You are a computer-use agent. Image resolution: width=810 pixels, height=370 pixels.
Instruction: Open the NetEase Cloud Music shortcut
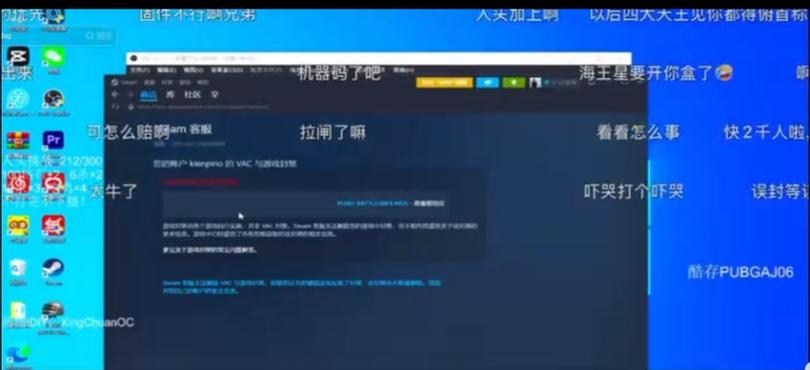pyautogui.click(x=18, y=182)
